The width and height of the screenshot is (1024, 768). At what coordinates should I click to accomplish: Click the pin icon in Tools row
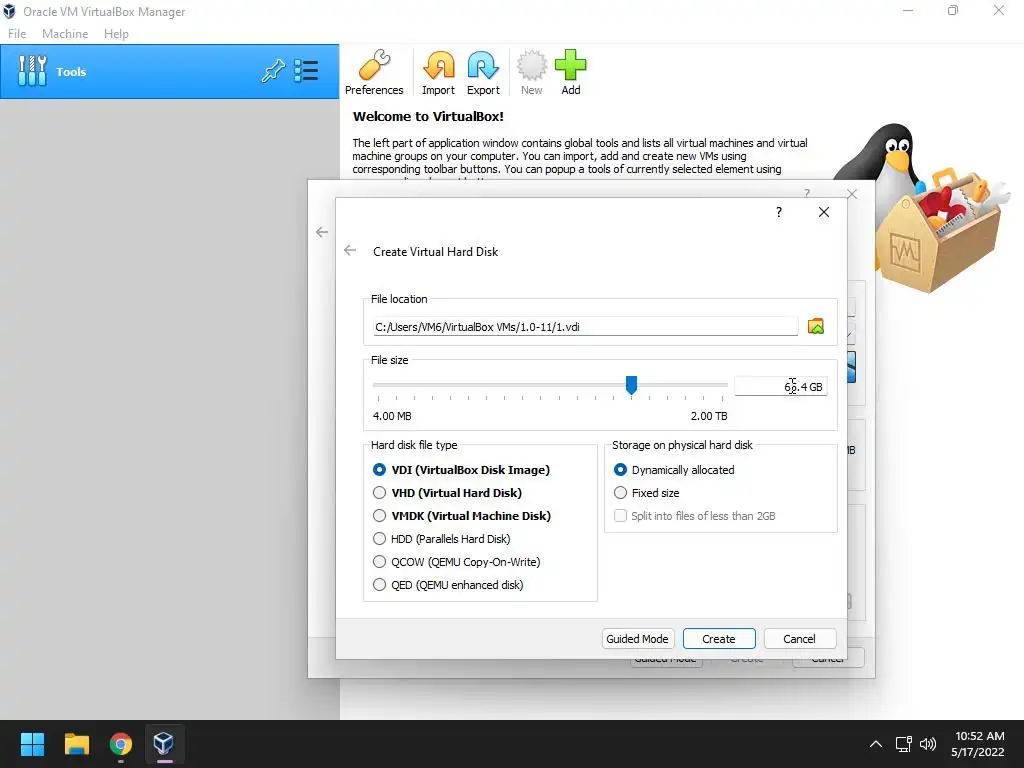pyautogui.click(x=273, y=71)
